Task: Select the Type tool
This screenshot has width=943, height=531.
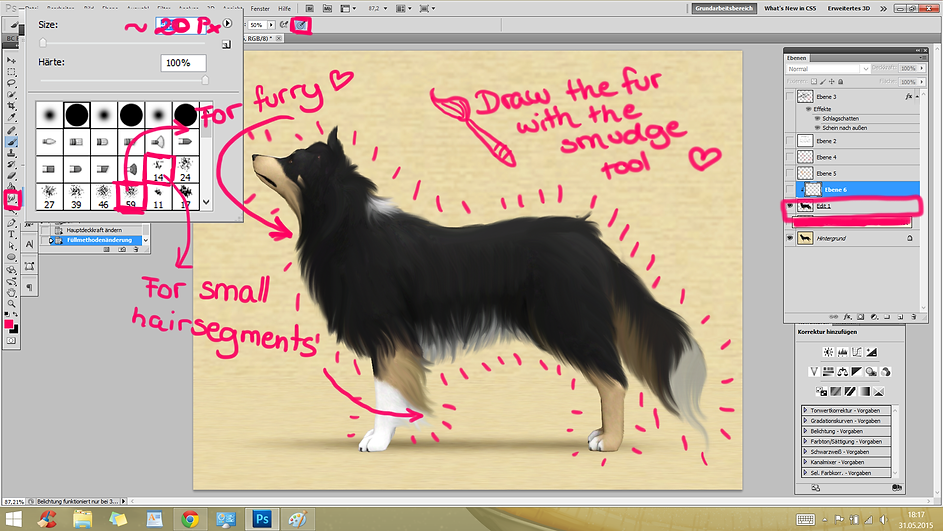Action: coord(11,235)
